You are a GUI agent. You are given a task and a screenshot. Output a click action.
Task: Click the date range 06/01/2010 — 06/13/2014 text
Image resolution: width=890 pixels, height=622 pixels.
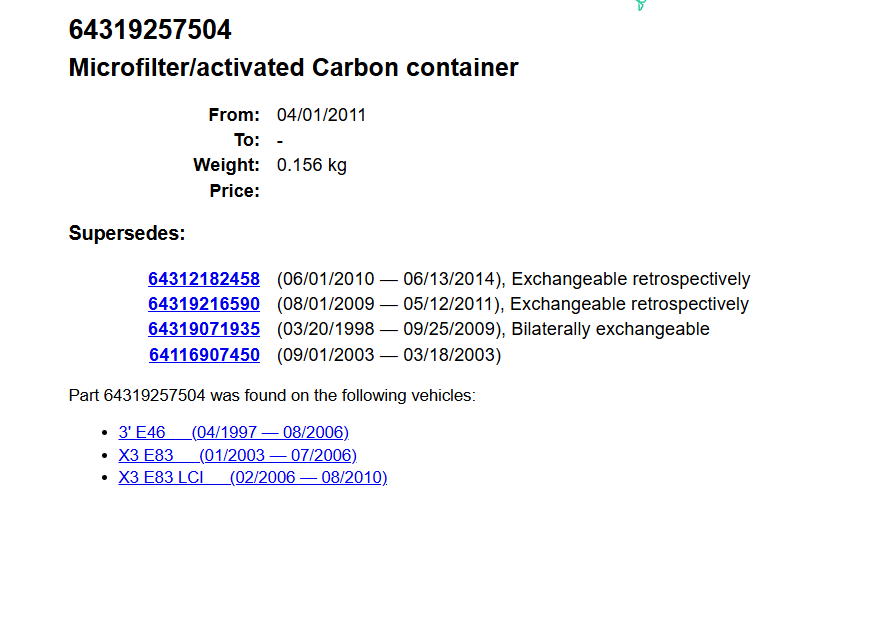point(391,279)
